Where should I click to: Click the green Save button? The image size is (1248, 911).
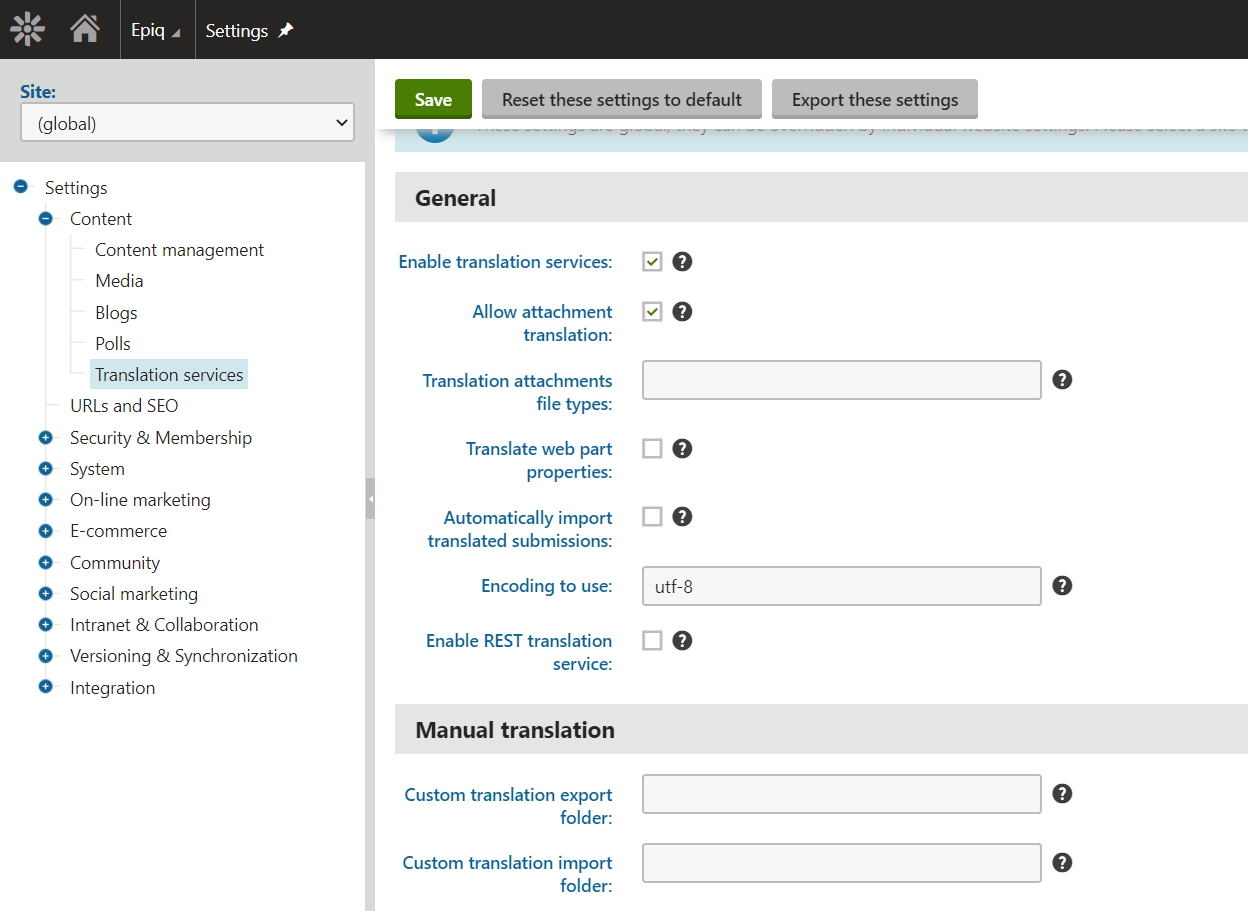433,100
